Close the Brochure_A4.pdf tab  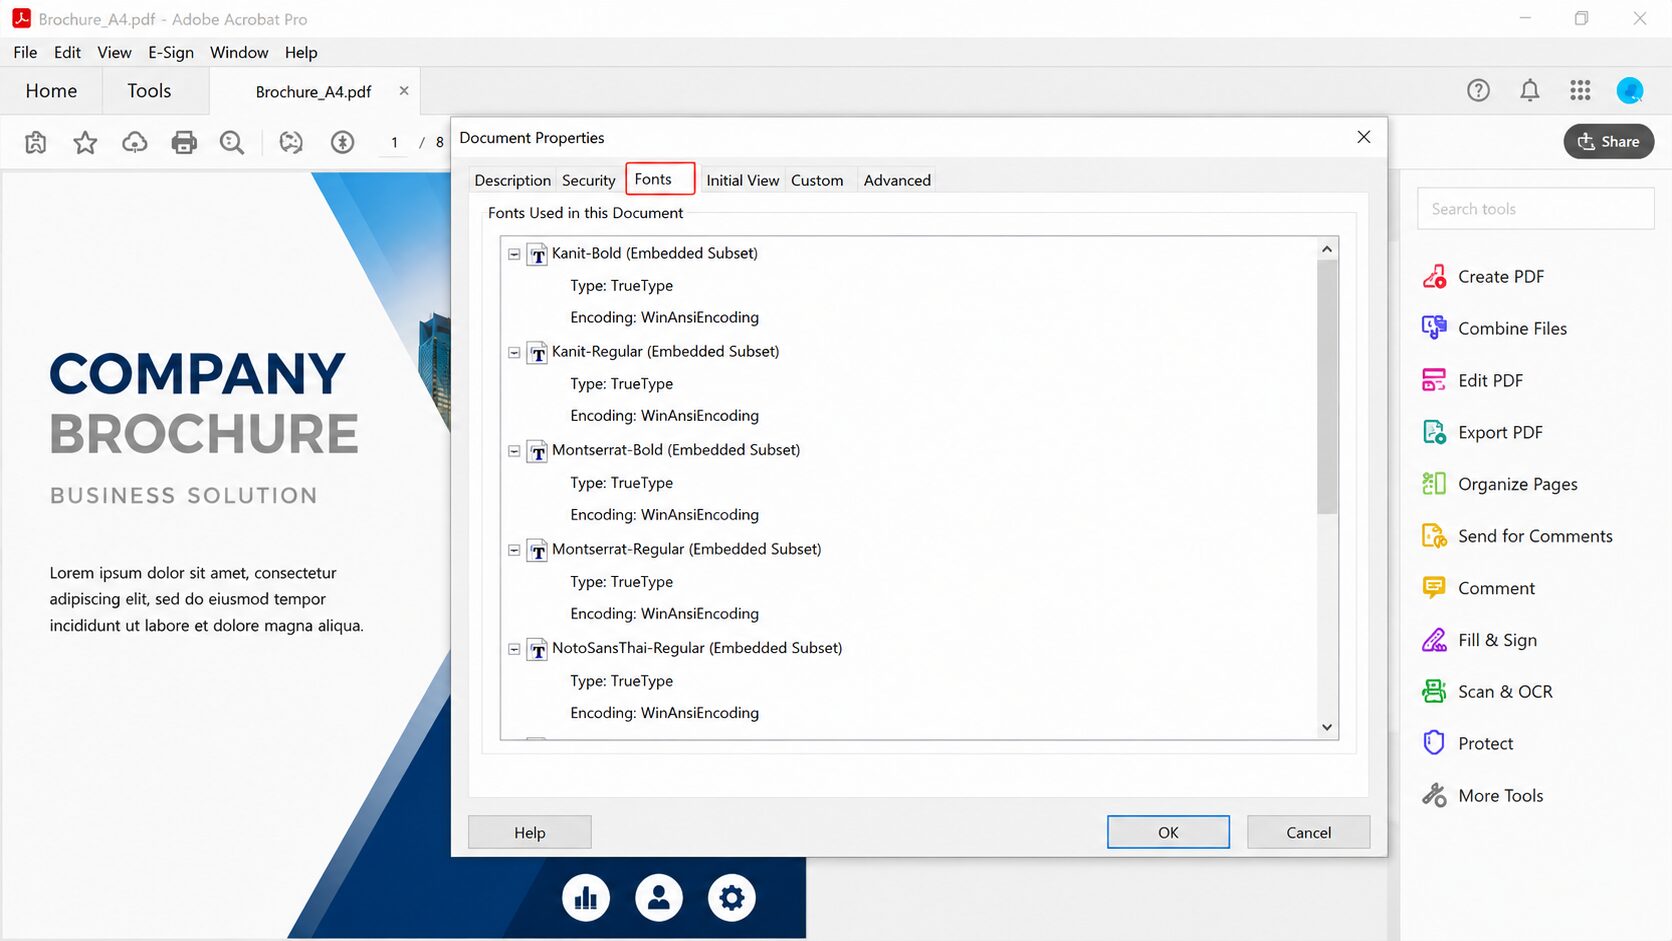pos(404,91)
